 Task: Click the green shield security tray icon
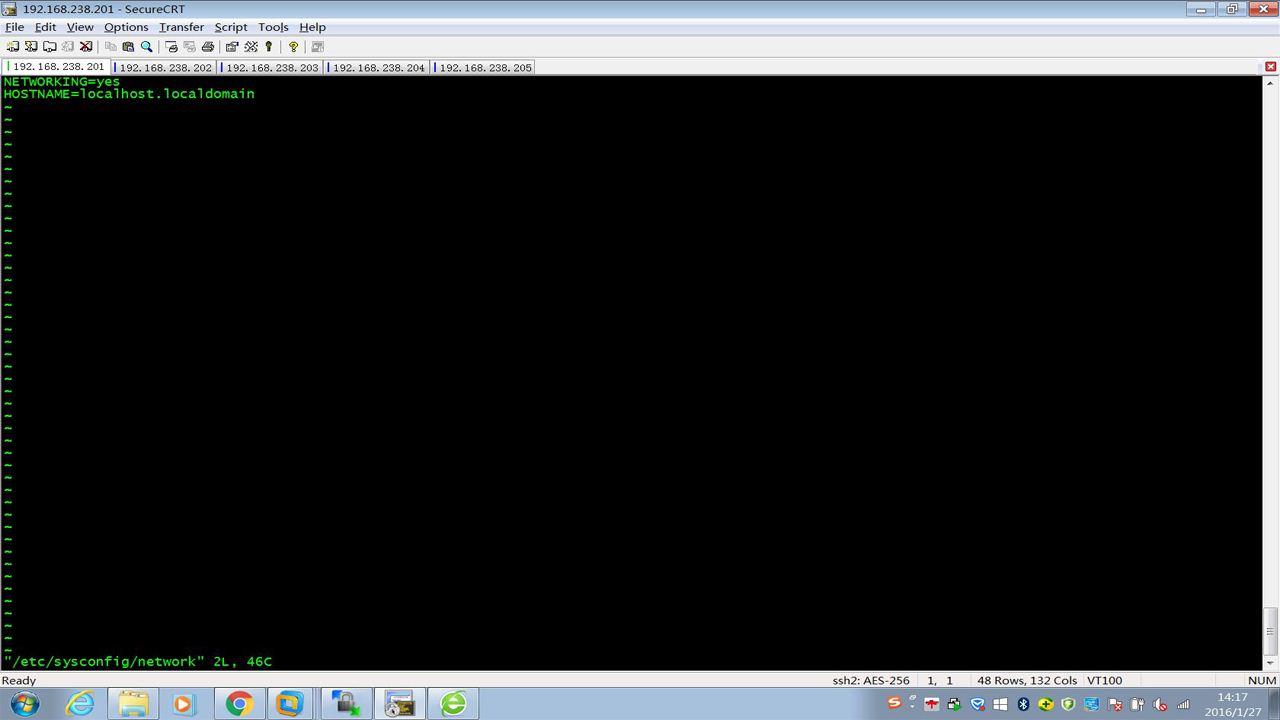pyautogui.click(x=1068, y=704)
